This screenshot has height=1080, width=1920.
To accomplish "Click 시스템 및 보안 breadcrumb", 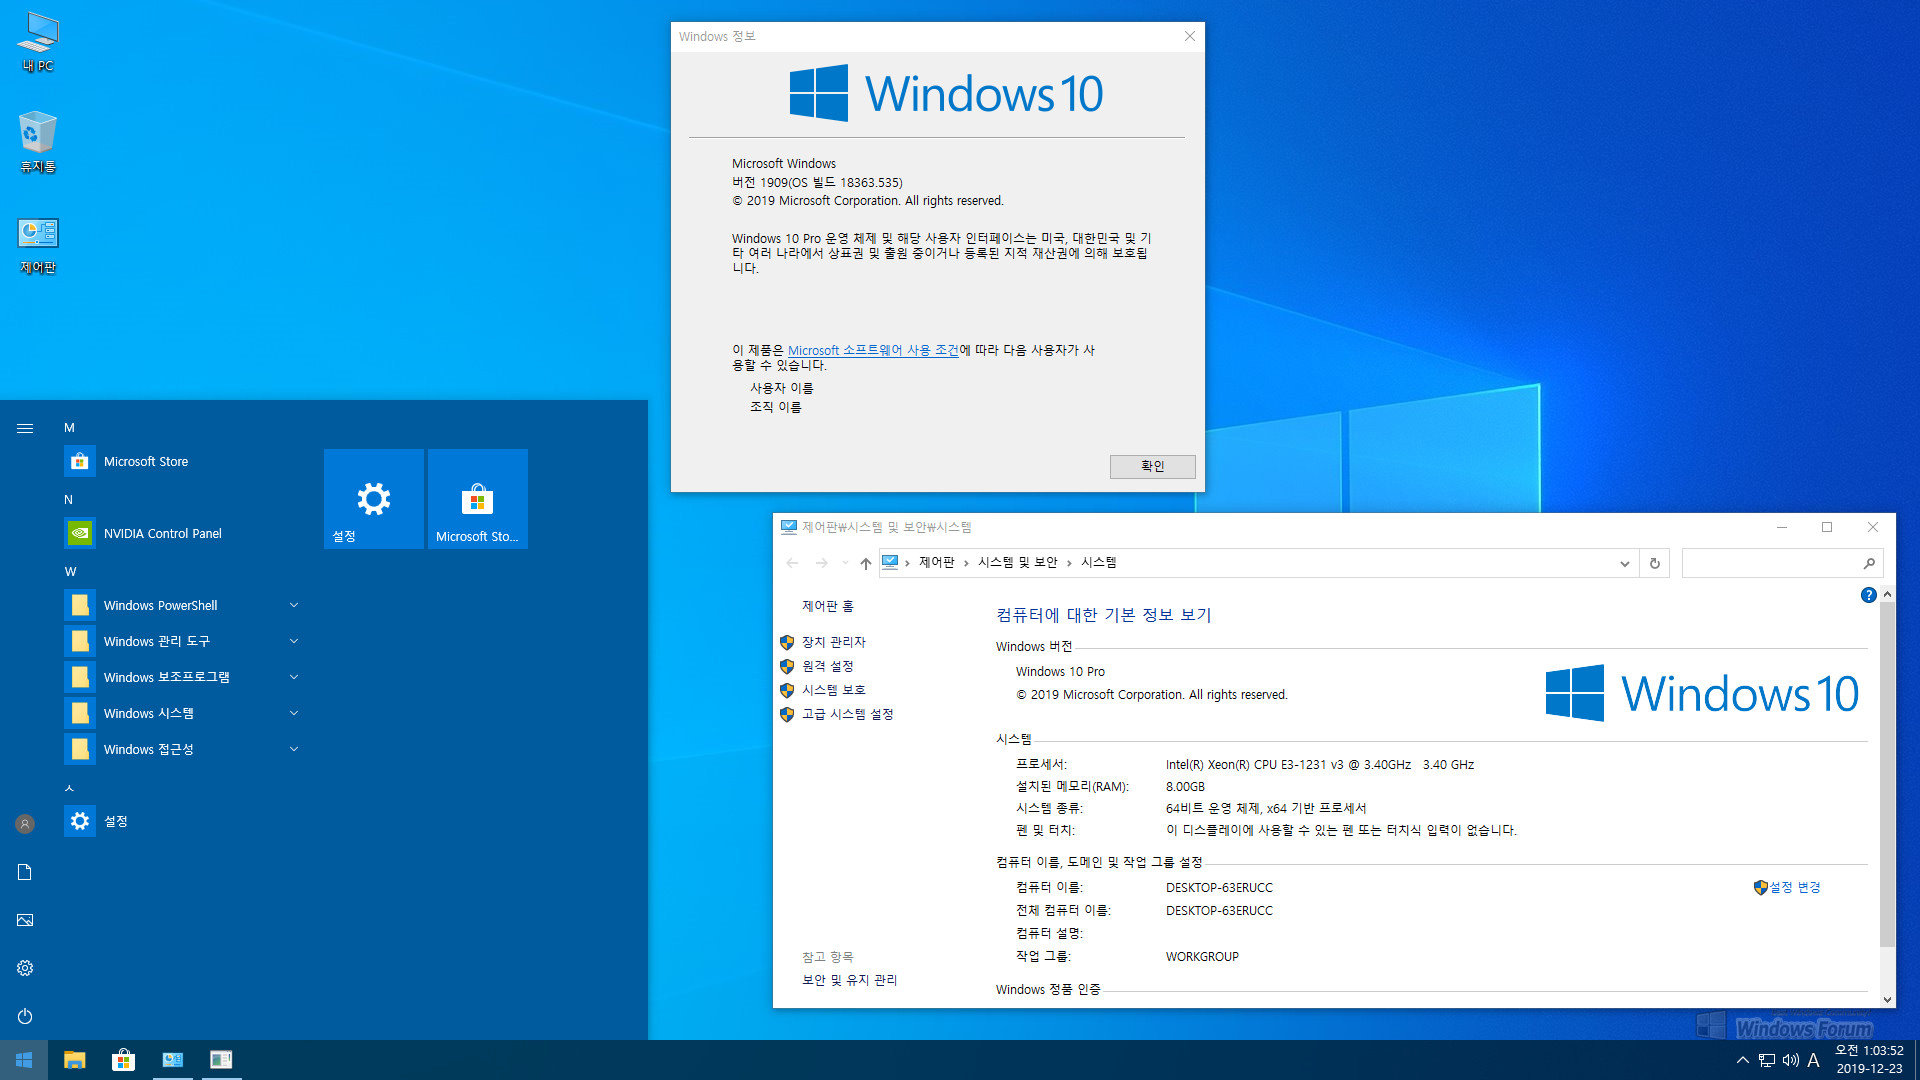I will click(x=1018, y=562).
